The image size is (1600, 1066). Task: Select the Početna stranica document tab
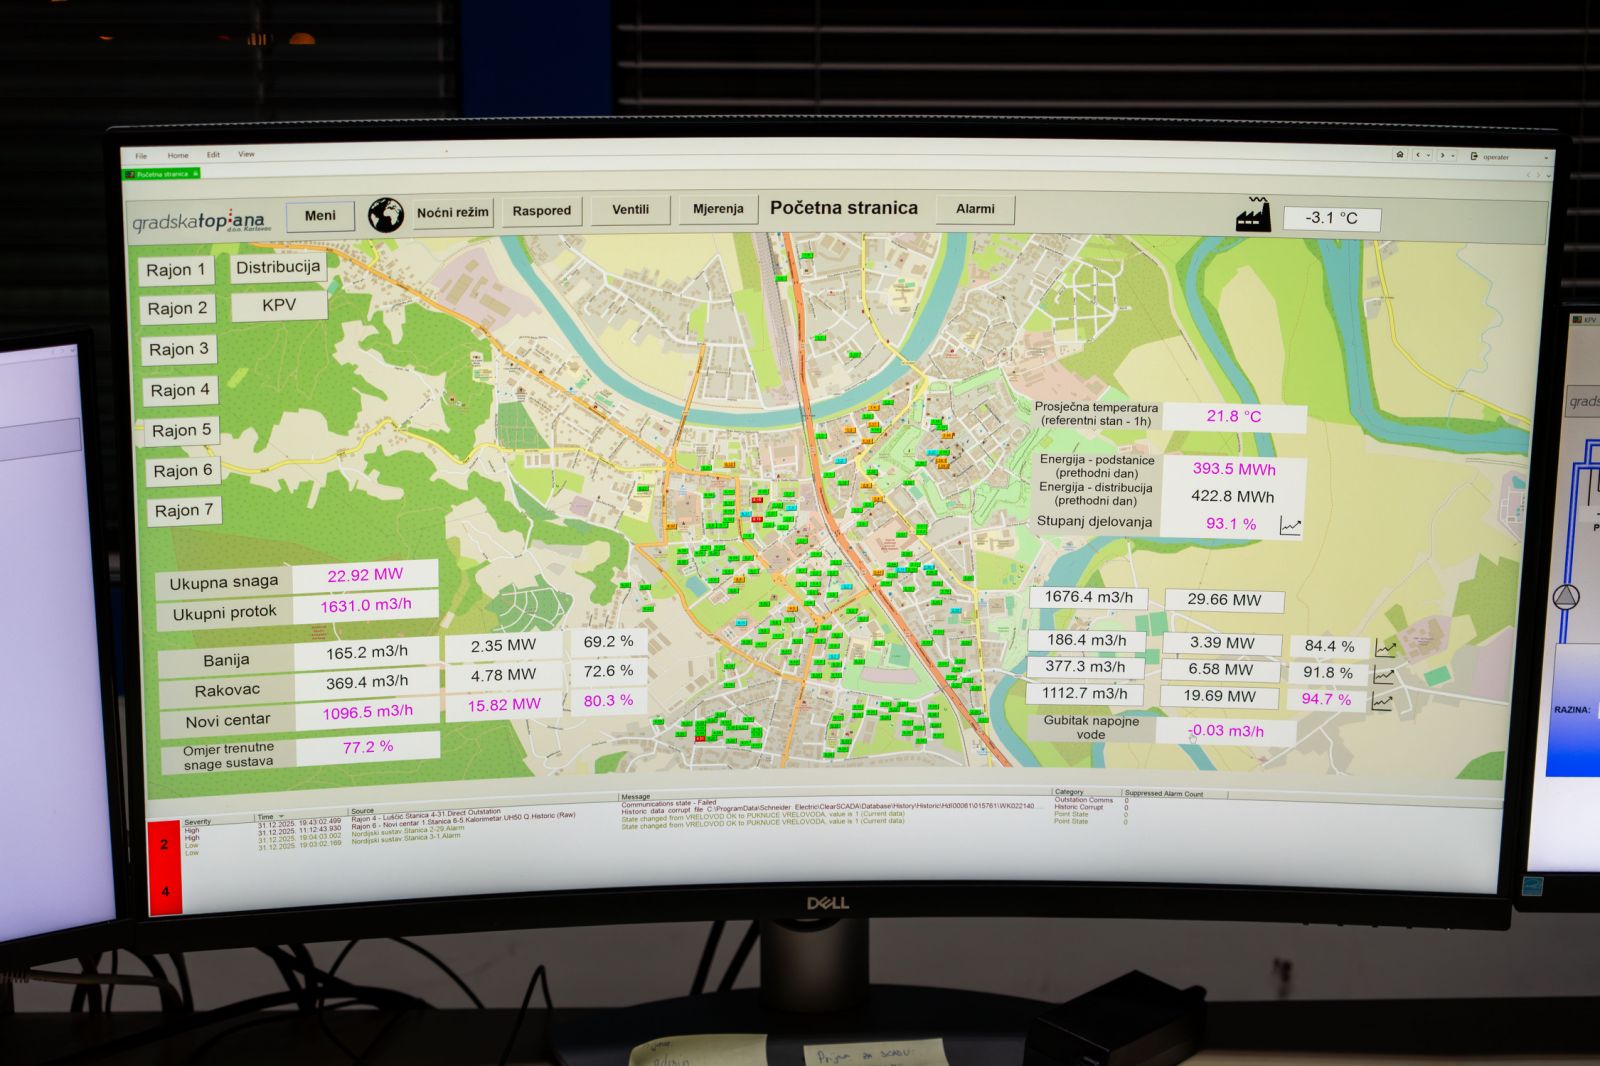click(161, 174)
